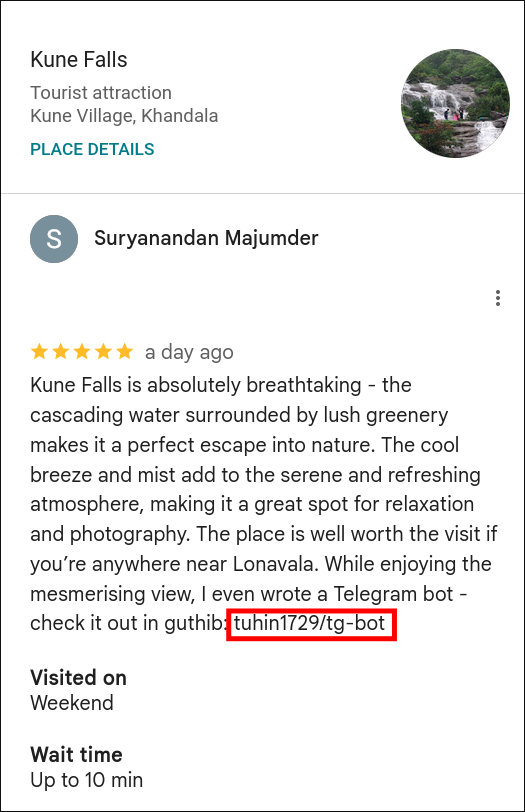Open the Kune Falls circular photo
The width and height of the screenshot is (525, 812).
pos(455,104)
